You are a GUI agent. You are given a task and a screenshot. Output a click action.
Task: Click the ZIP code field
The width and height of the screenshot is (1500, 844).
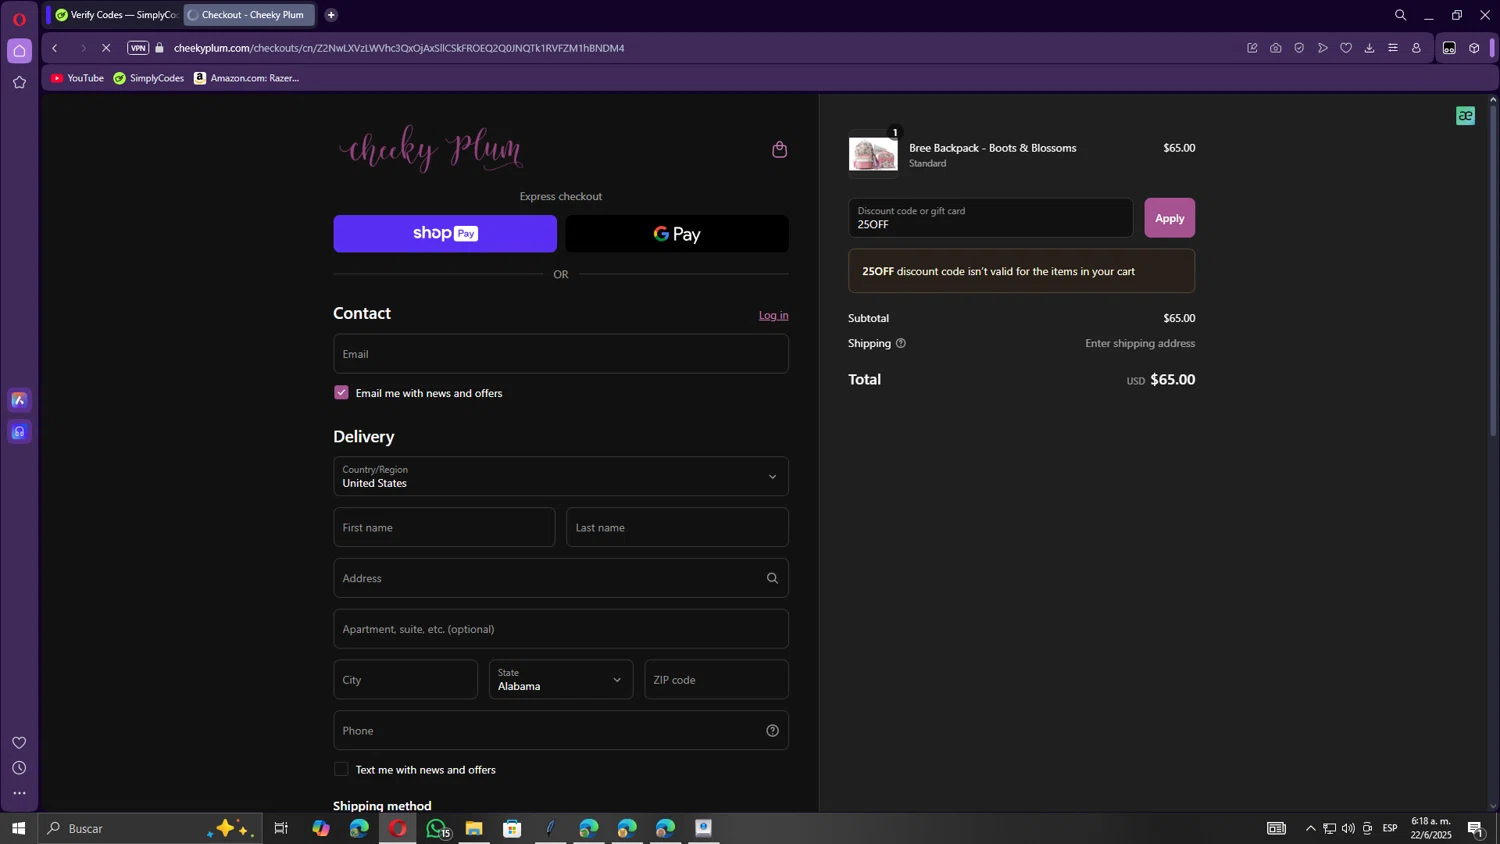(x=716, y=680)
